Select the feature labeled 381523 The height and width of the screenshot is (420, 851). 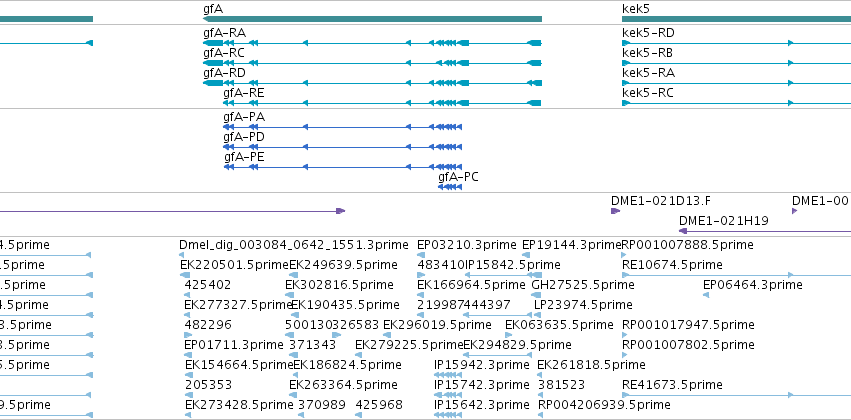tap(561, 385)
